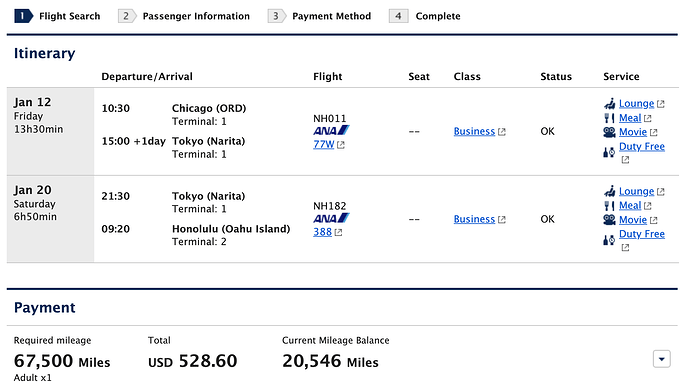
Task: Open Business class link for NH182
Action: point(474,219)
